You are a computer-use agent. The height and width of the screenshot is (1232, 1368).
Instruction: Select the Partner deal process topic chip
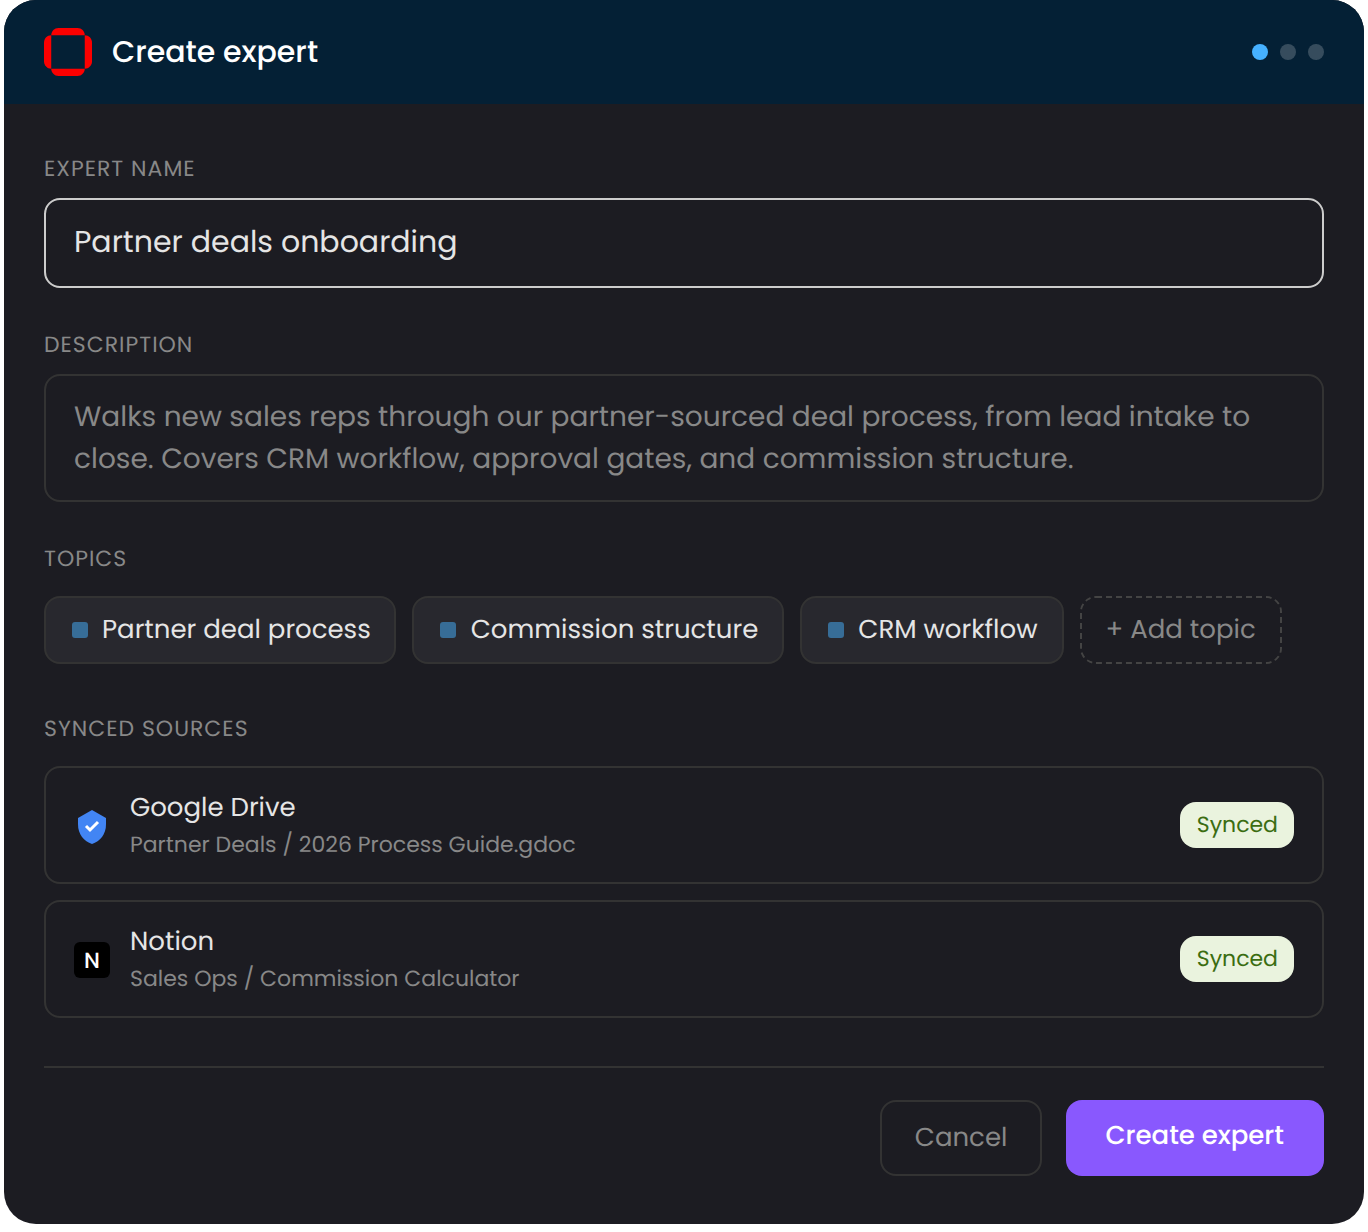click(220, 629)
